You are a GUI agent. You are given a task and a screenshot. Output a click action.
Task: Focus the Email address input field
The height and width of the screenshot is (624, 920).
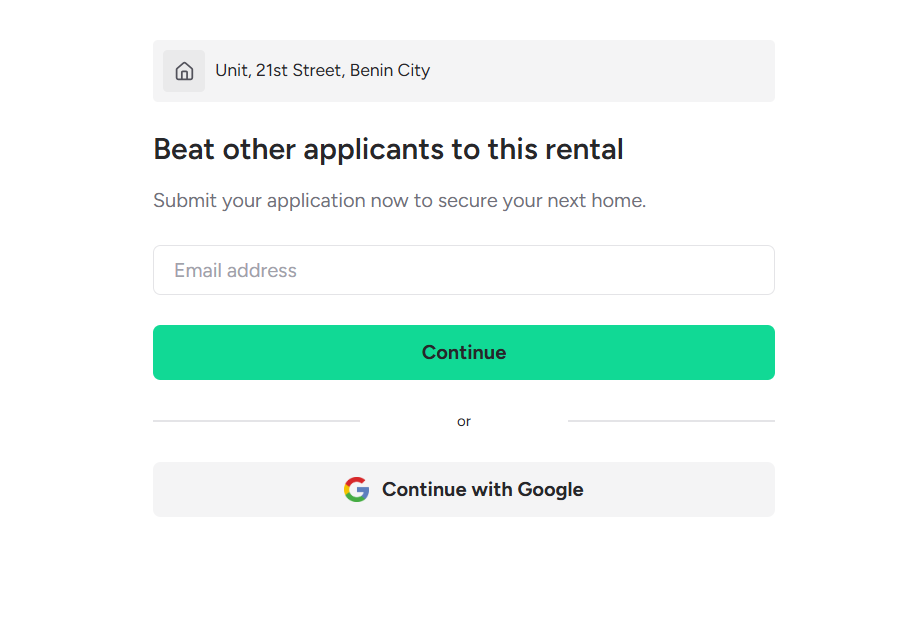463,270
